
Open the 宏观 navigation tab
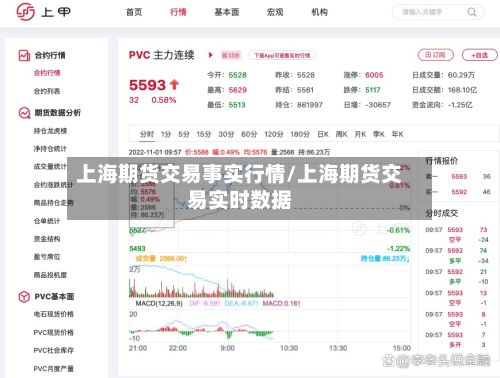275,12
